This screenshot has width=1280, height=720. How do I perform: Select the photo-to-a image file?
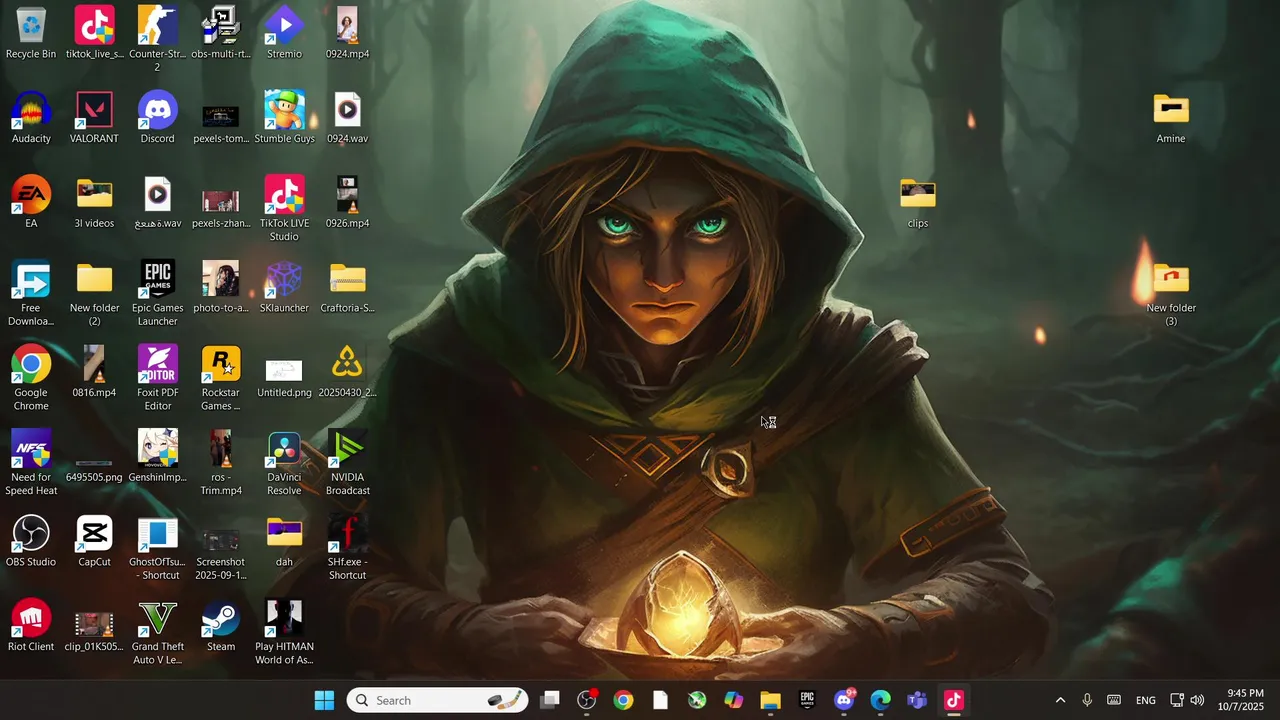coord(221,287)
